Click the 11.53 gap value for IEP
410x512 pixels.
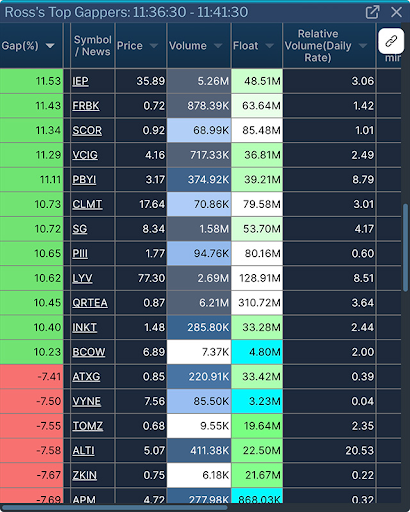tap(31, 81)
